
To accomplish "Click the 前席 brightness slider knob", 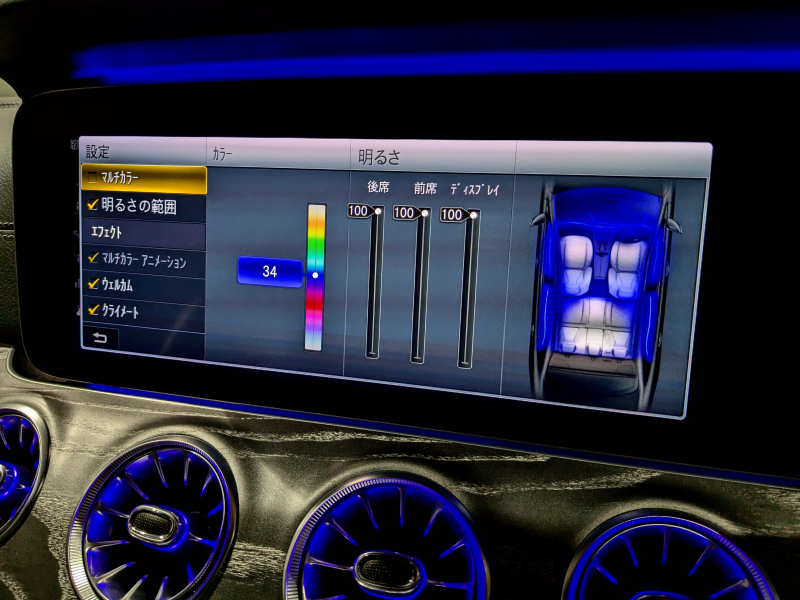I will click(x=424, y=213).
